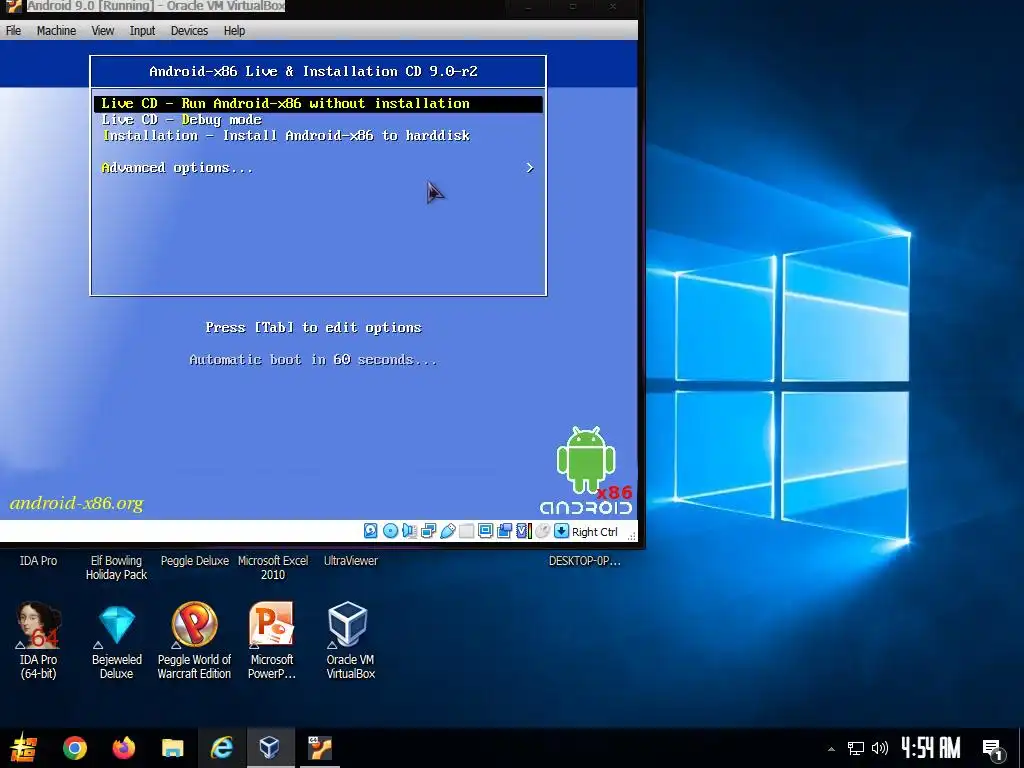Select the plain 'IDA Pro' desktop label
Screen dimensions: 1024x768
tap(39, 560)
